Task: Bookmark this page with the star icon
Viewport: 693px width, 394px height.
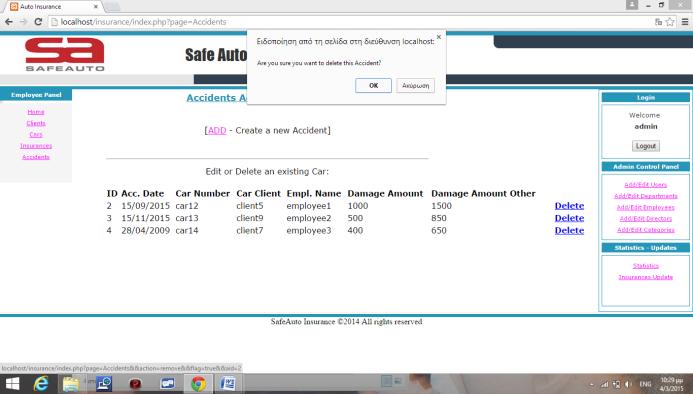Action: pyautogui.click(x=670, y=22)
